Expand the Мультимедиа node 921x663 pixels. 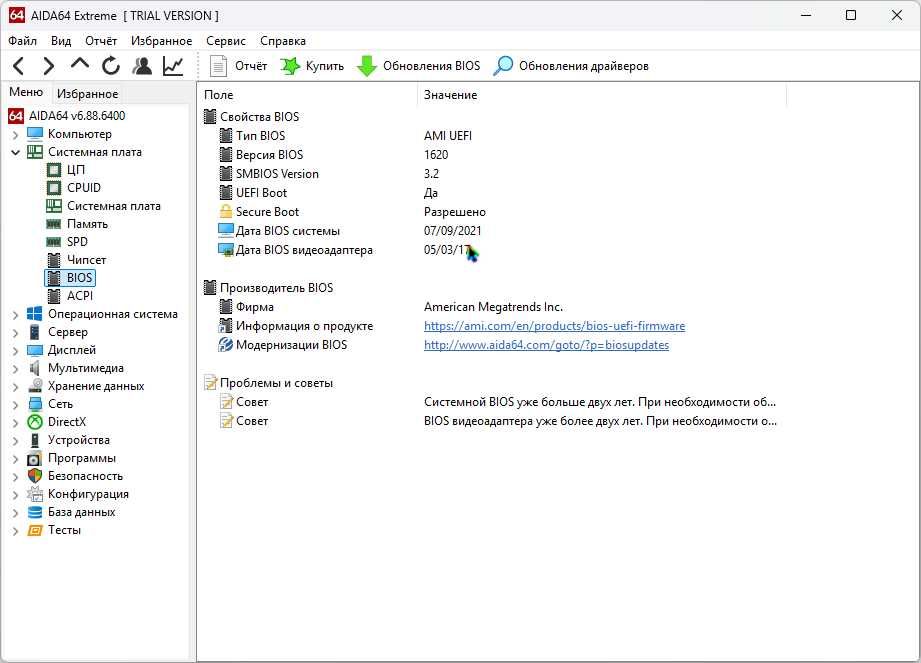click(x=15, y=369)
